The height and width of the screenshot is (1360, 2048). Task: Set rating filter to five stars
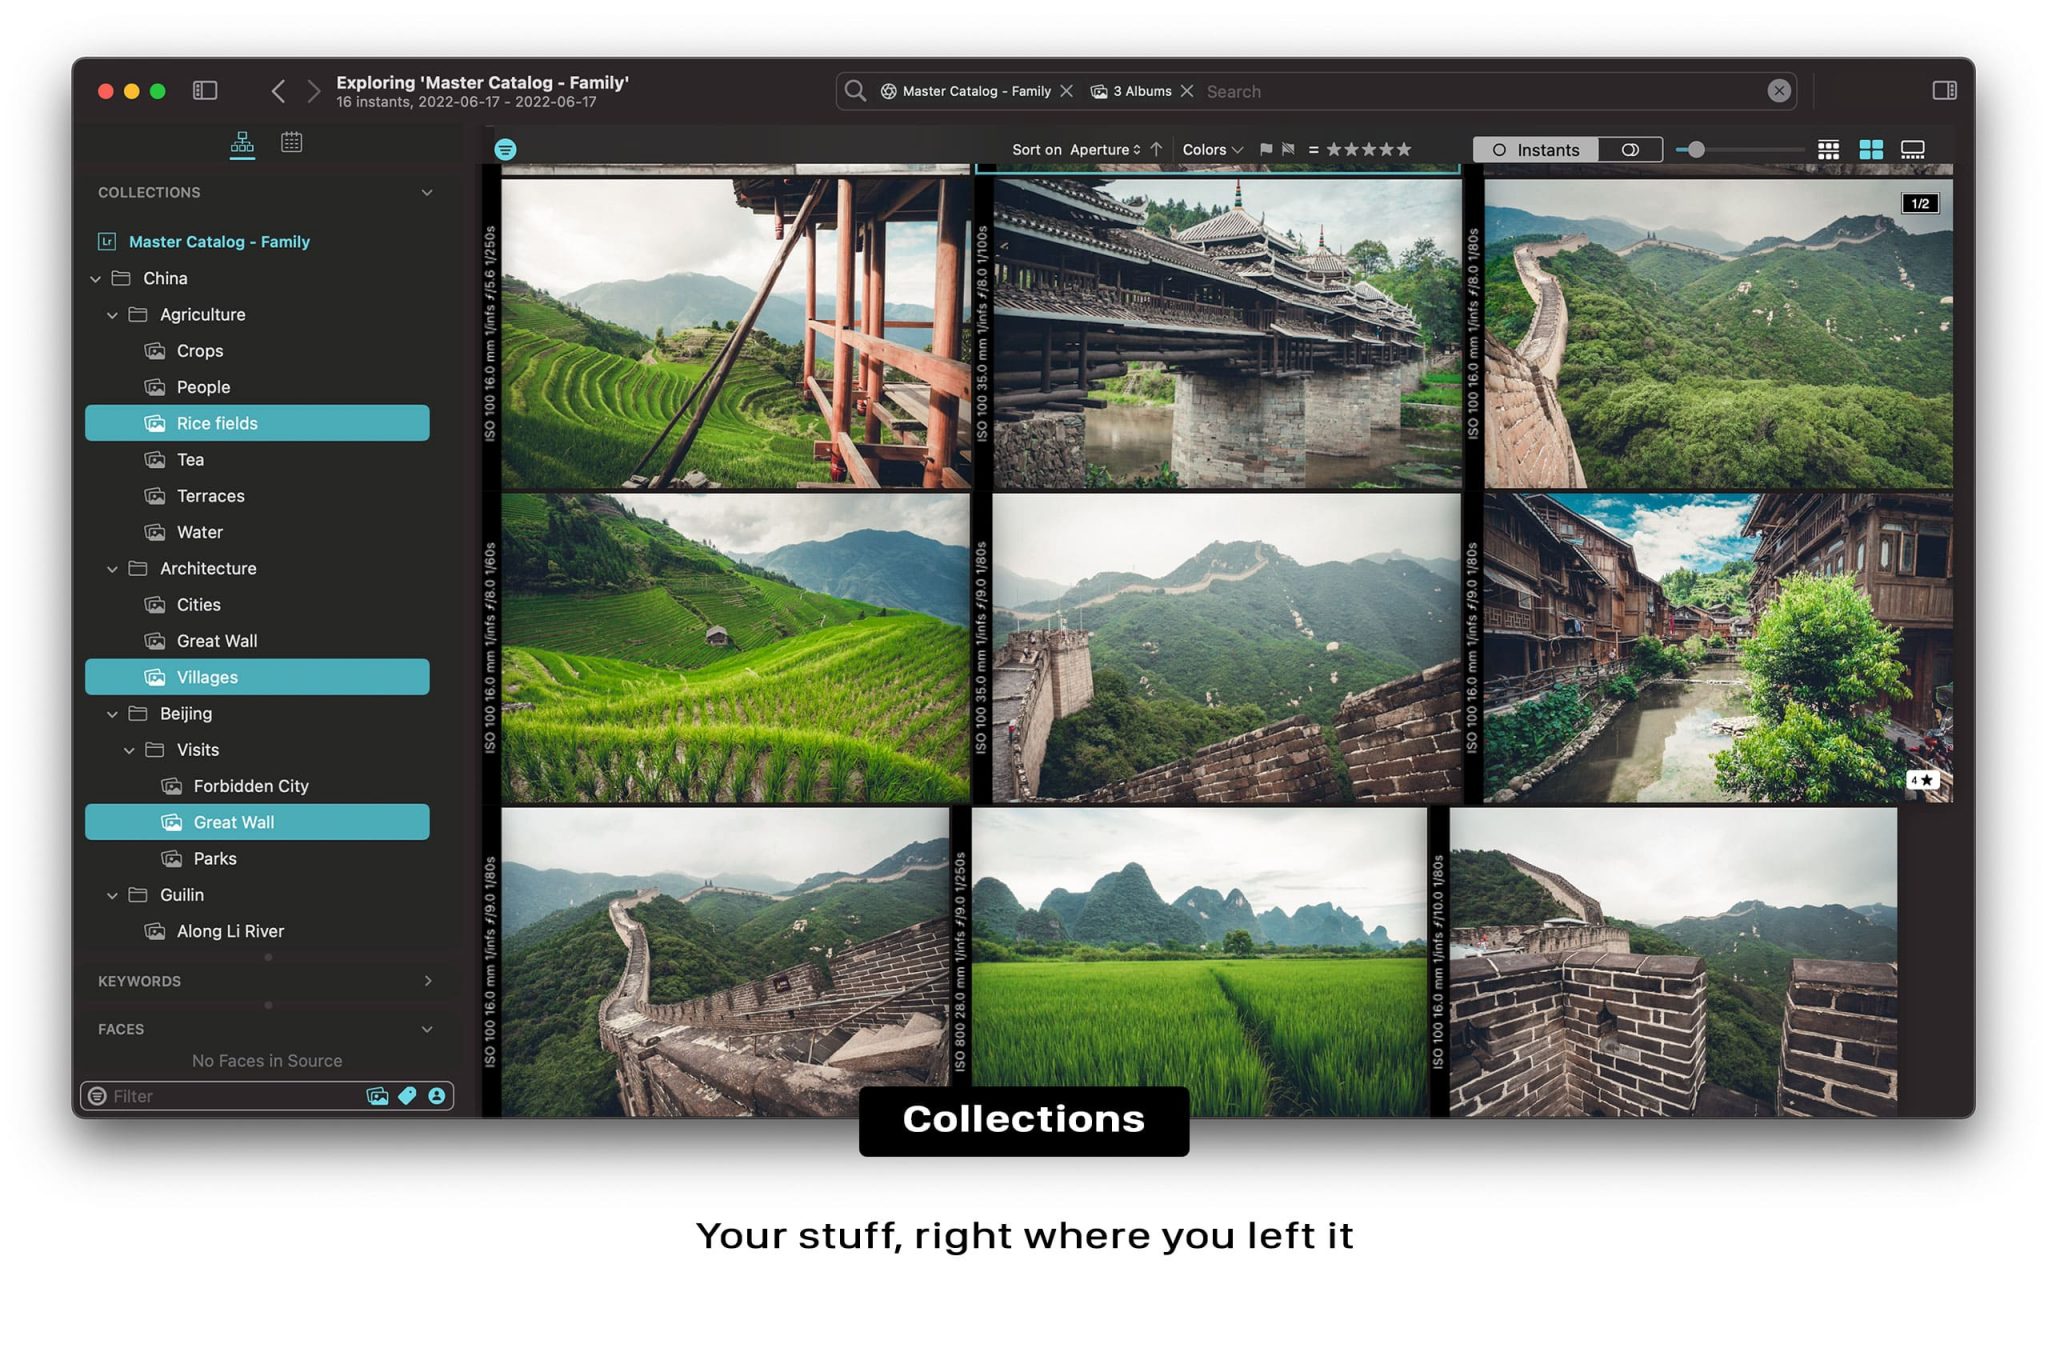point(1404,149)
